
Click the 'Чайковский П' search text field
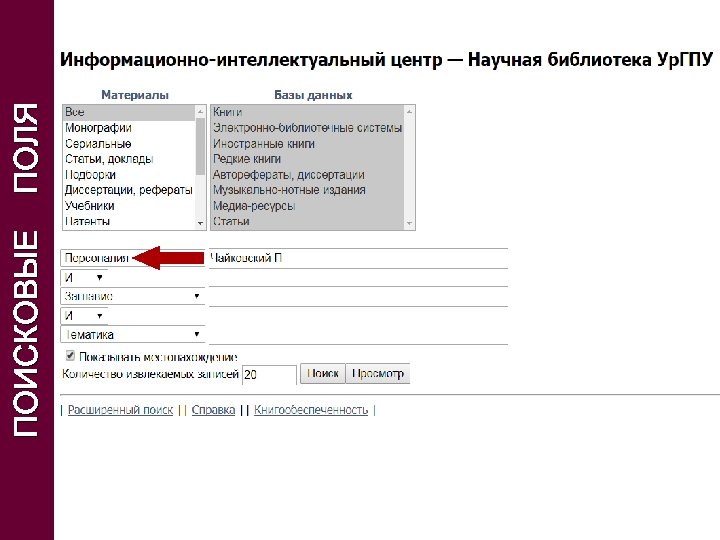[x=358, y=258]
